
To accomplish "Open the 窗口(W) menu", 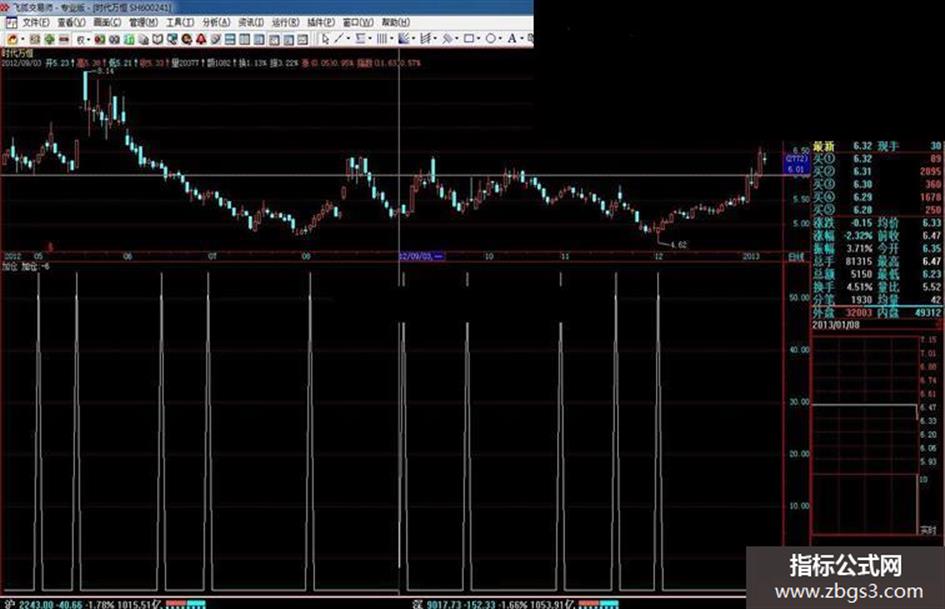I will [358, 22].
